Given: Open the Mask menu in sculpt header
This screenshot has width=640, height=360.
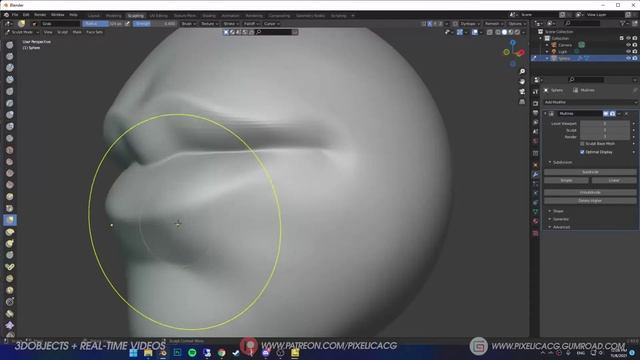Looking at the screenshot, I should pos(77,32).
